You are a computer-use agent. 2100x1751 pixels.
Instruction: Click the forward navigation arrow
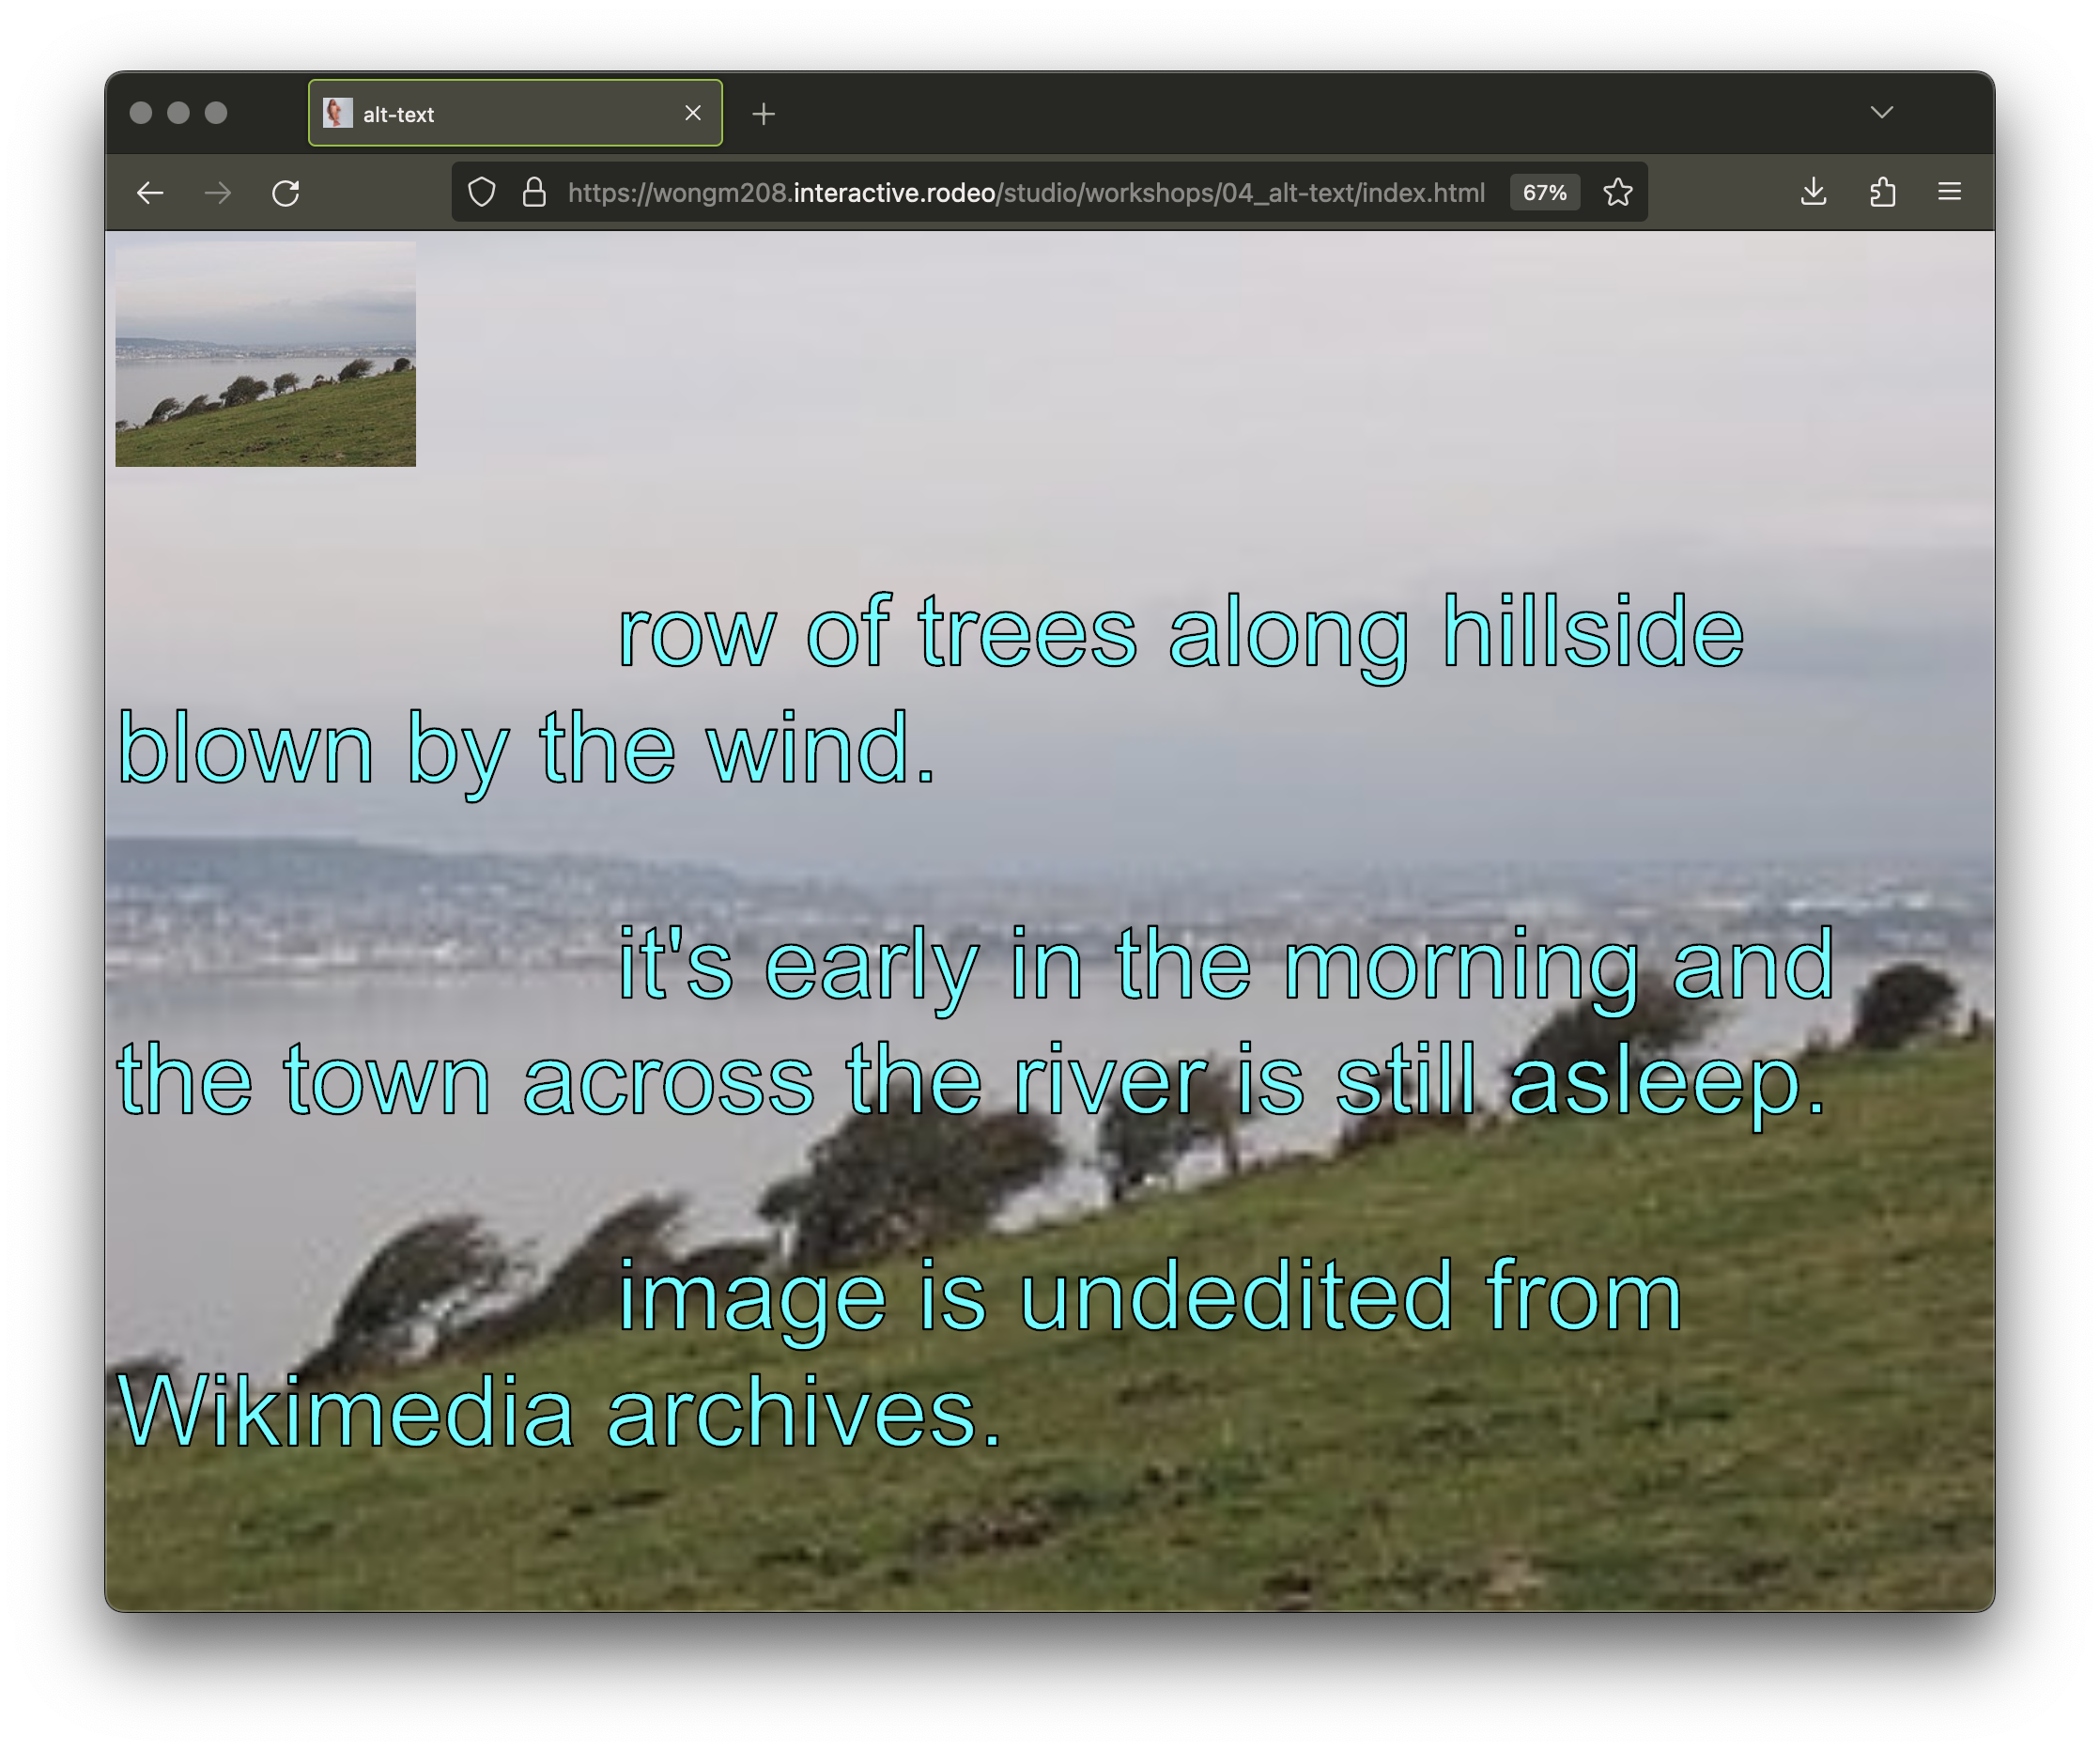tap(218, 193)
